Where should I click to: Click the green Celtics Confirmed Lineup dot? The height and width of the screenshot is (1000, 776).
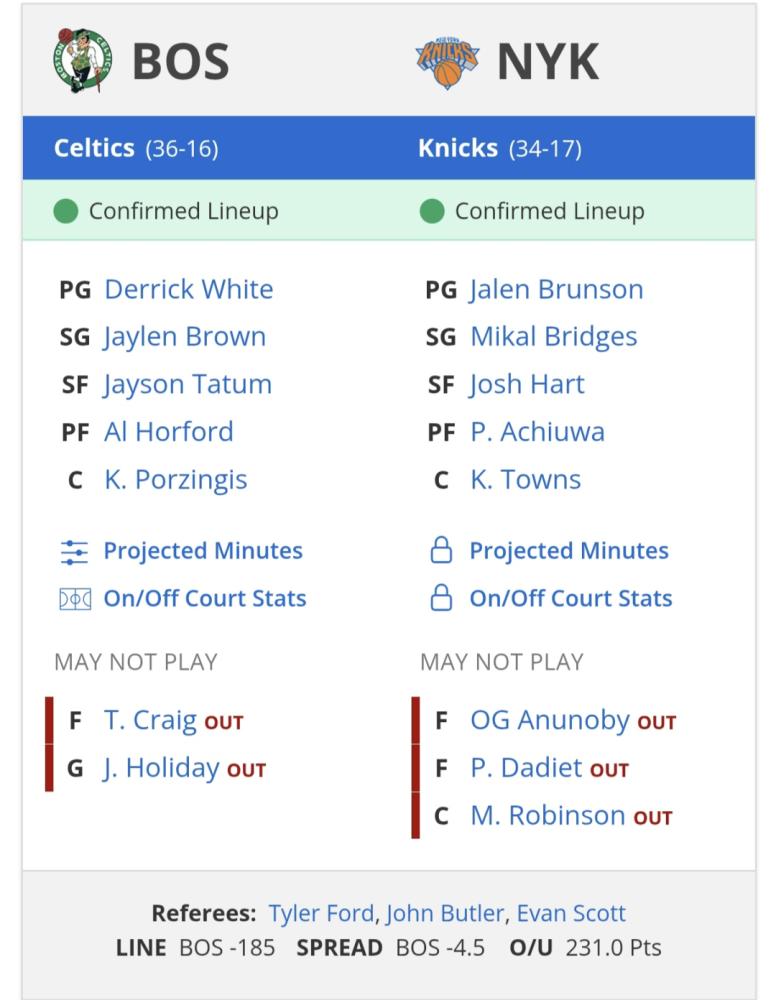(x=66, y=211)
